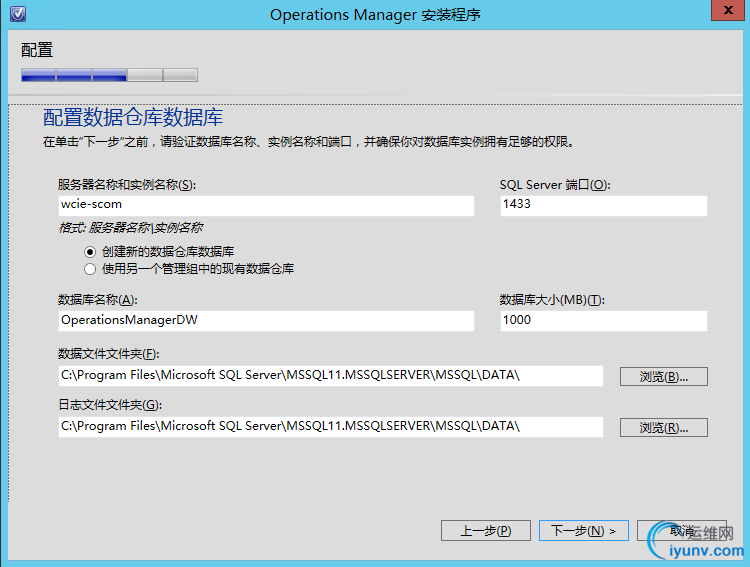Go back with 上一步(P) button
The width and height of the screenshot is (750, 567).
pyautogui.click(x=485, y=531)
